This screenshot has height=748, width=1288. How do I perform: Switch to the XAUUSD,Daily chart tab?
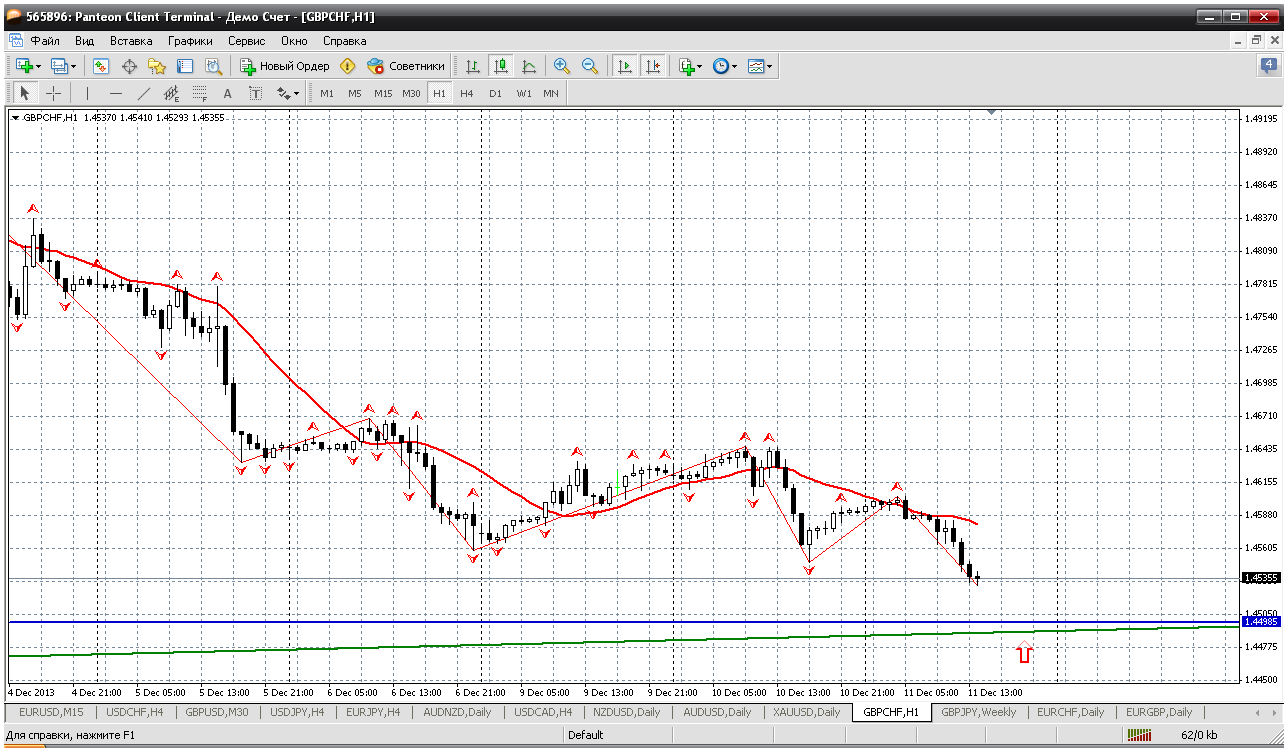tap(806, 712)
